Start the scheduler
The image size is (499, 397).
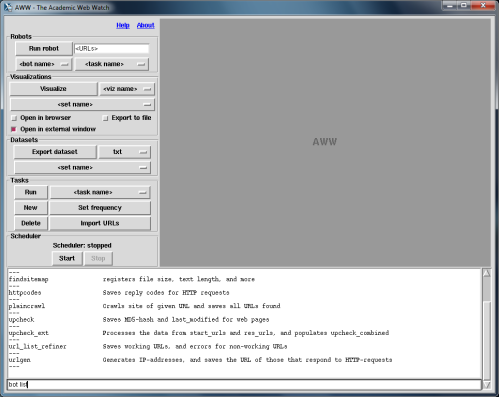pos(67,259)
